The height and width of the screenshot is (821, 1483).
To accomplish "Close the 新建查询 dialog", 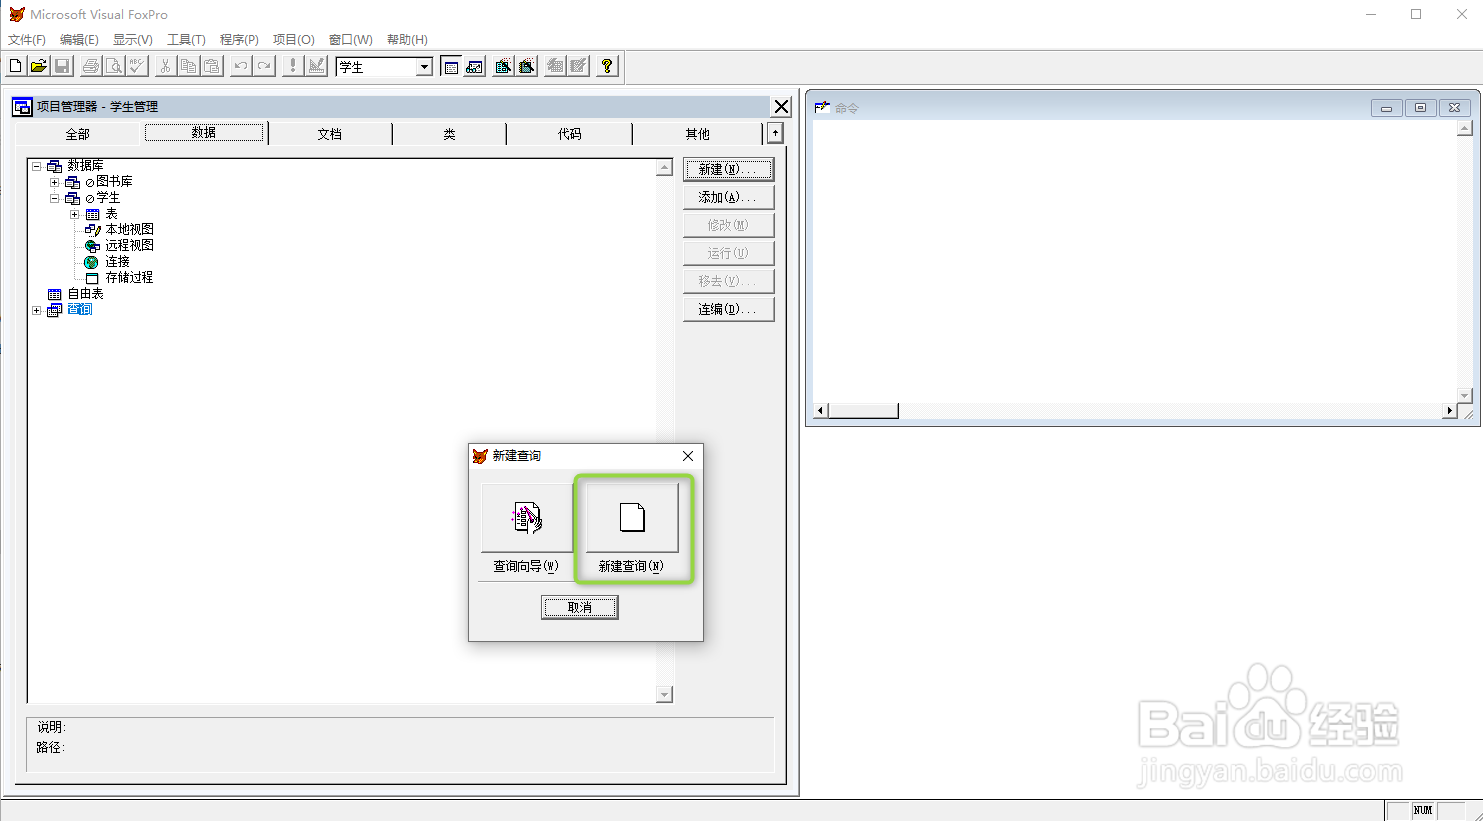I will [687, 456].
